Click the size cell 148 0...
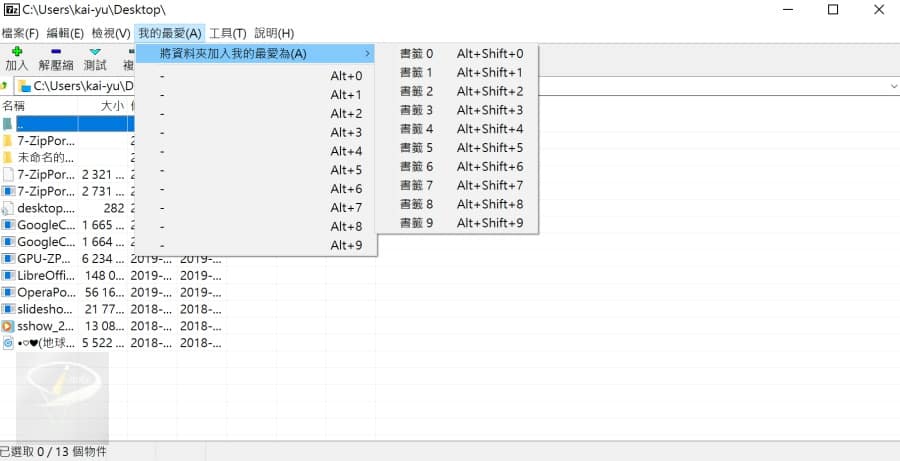 pos(104,276)
